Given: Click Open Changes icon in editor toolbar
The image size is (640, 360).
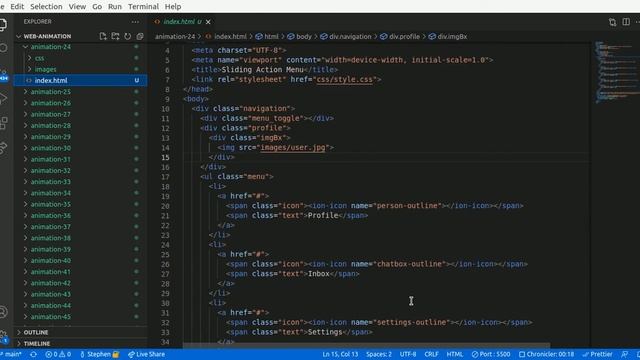Looking at the screenshot, I should pyautogui.click(x=612, y=22).
